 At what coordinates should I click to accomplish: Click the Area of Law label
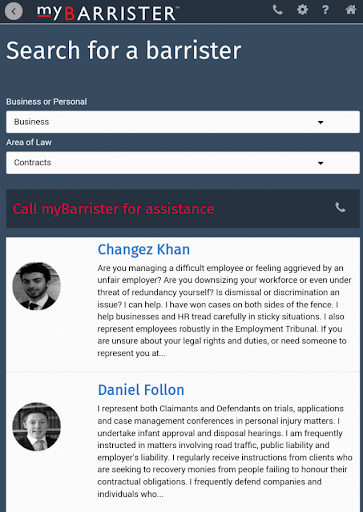[x=29, y=142]
